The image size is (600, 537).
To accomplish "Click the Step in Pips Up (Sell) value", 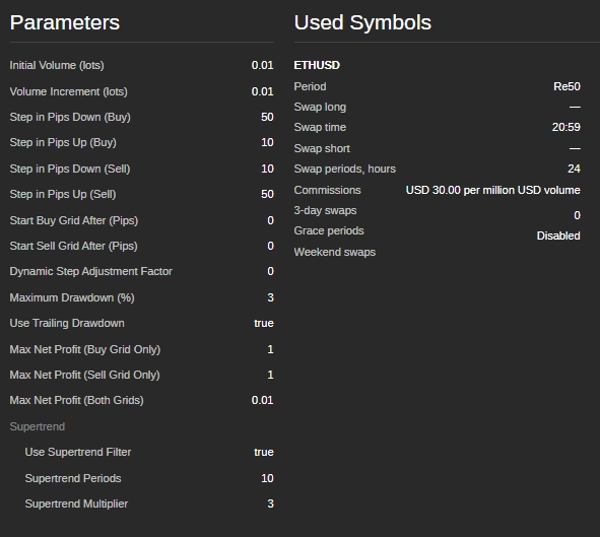I will point(267,194).
